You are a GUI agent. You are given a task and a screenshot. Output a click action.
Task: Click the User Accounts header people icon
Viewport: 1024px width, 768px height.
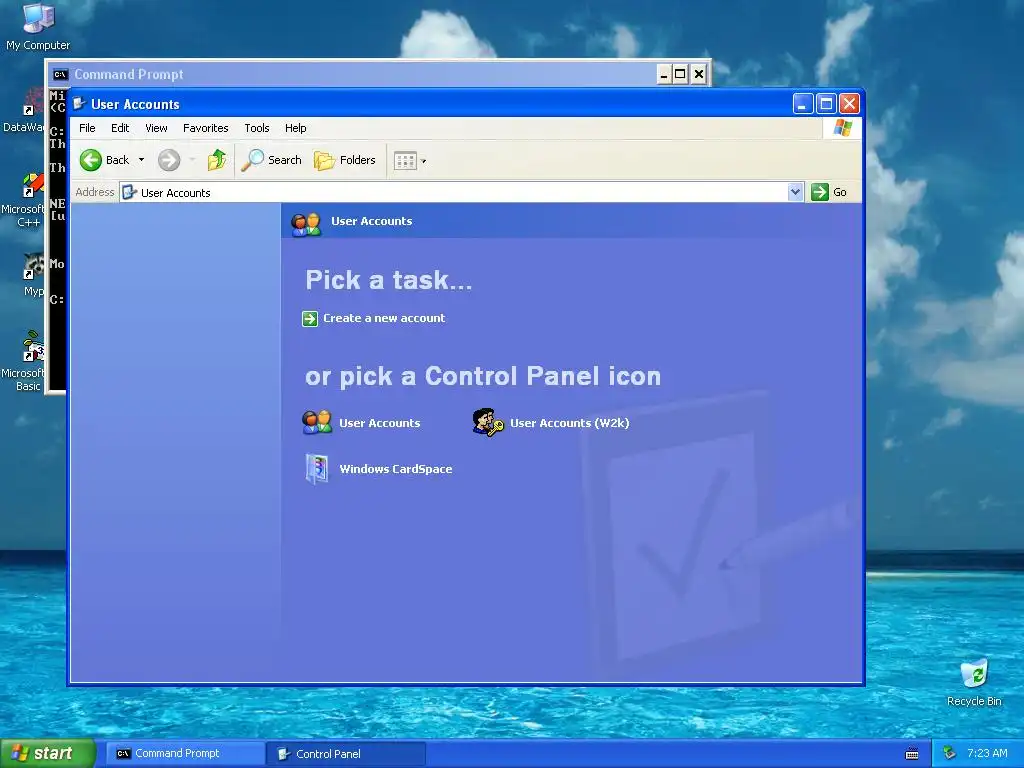[x=306, y=224]
